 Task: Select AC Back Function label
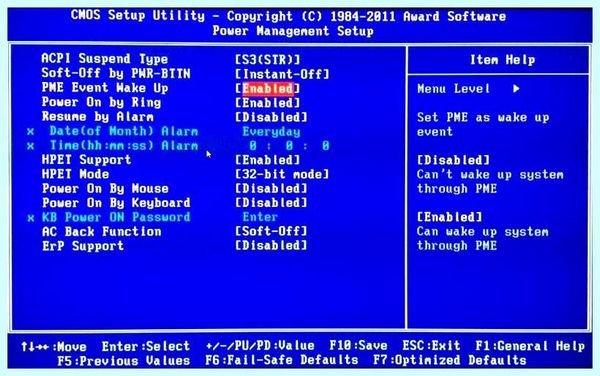pos(101,231)
